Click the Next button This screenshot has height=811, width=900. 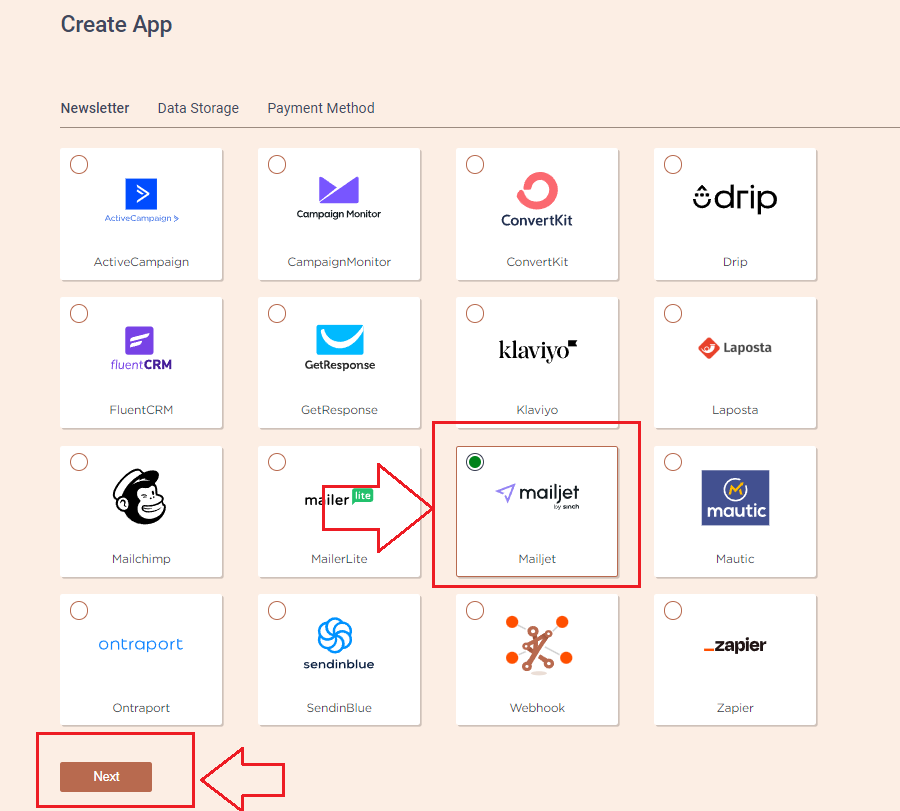click(106, 777)
